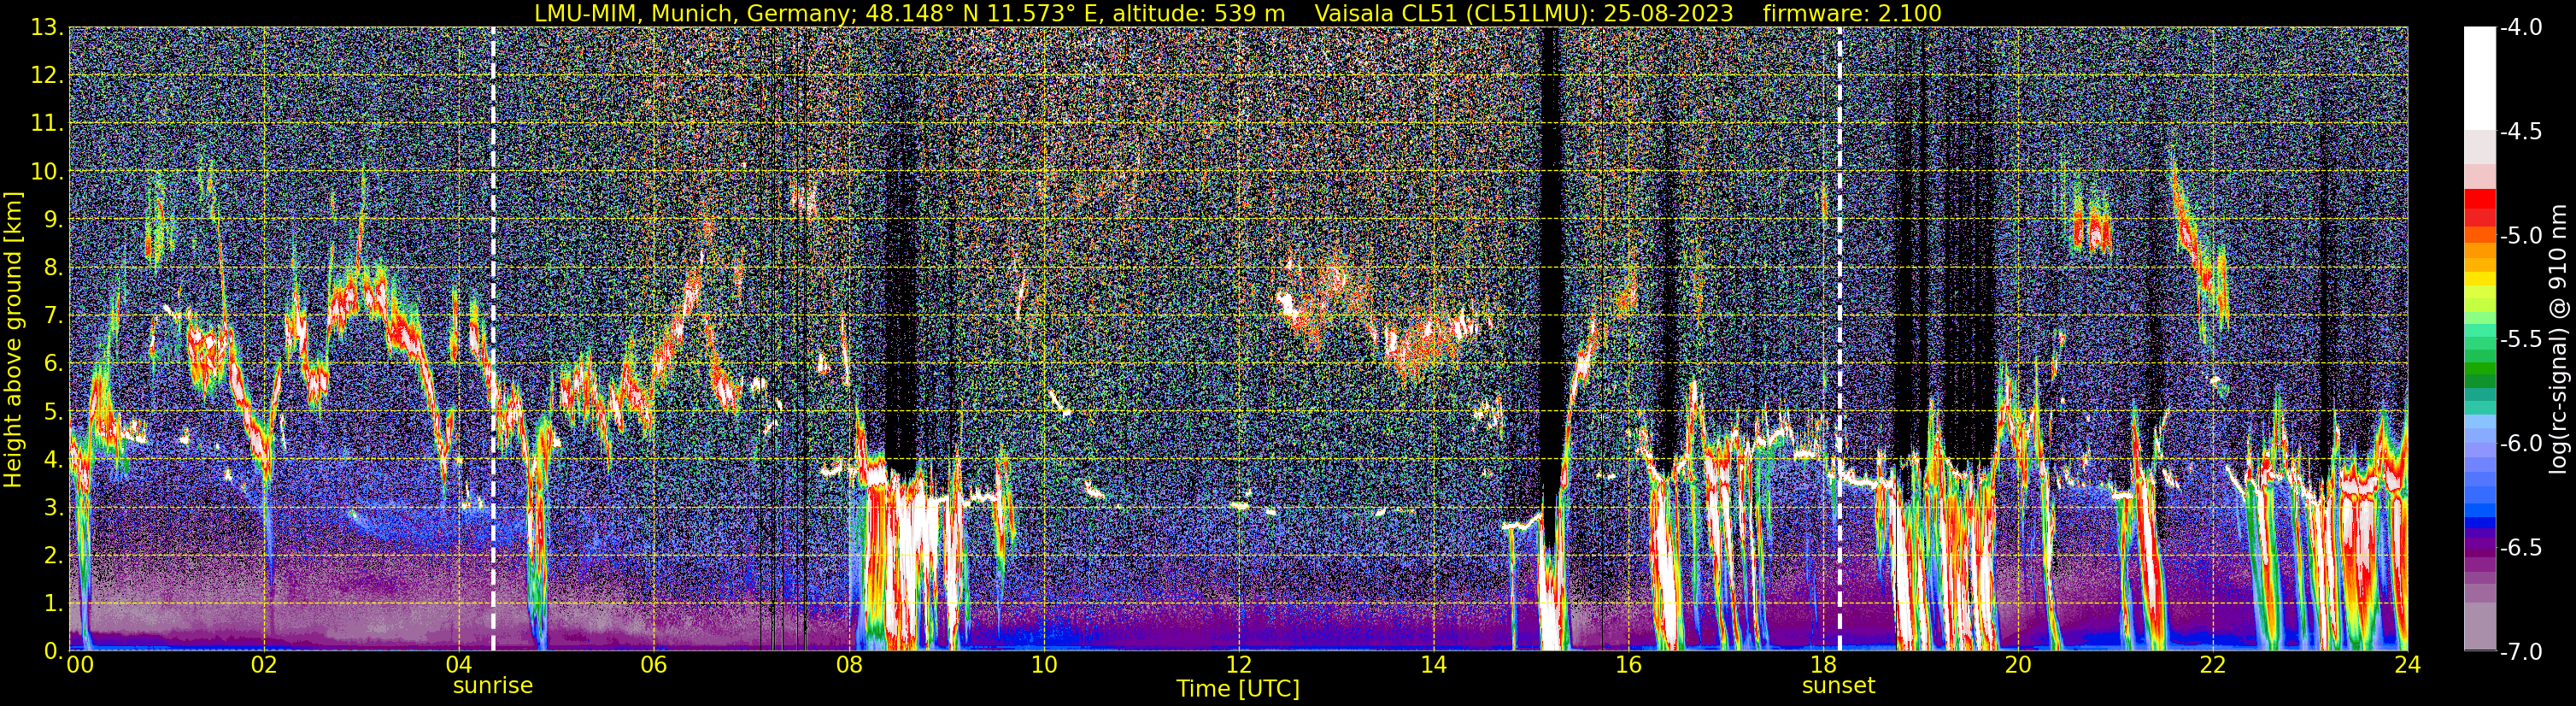Click the white dashed sunrise marker line
Image resolution: width=2576 pixels, height=706 pixels.
pos(493,339)
